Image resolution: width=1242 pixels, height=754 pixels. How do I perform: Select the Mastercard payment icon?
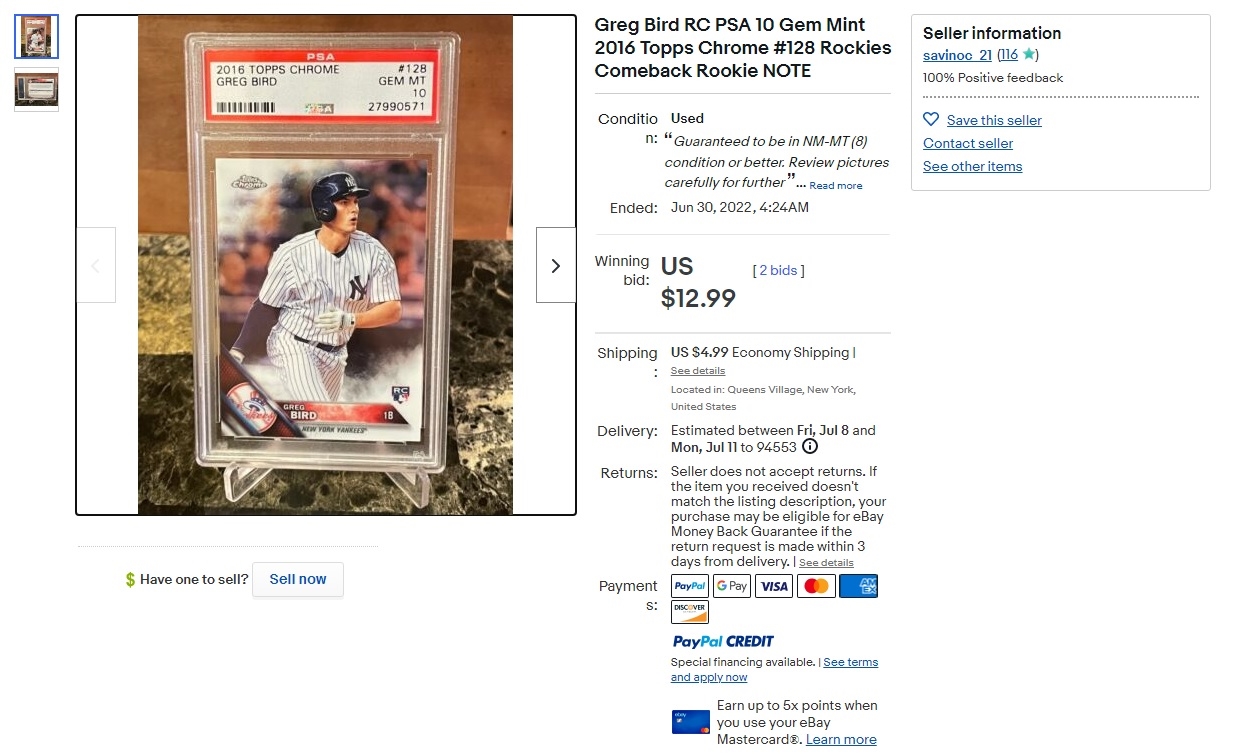[x=816, y=586]
